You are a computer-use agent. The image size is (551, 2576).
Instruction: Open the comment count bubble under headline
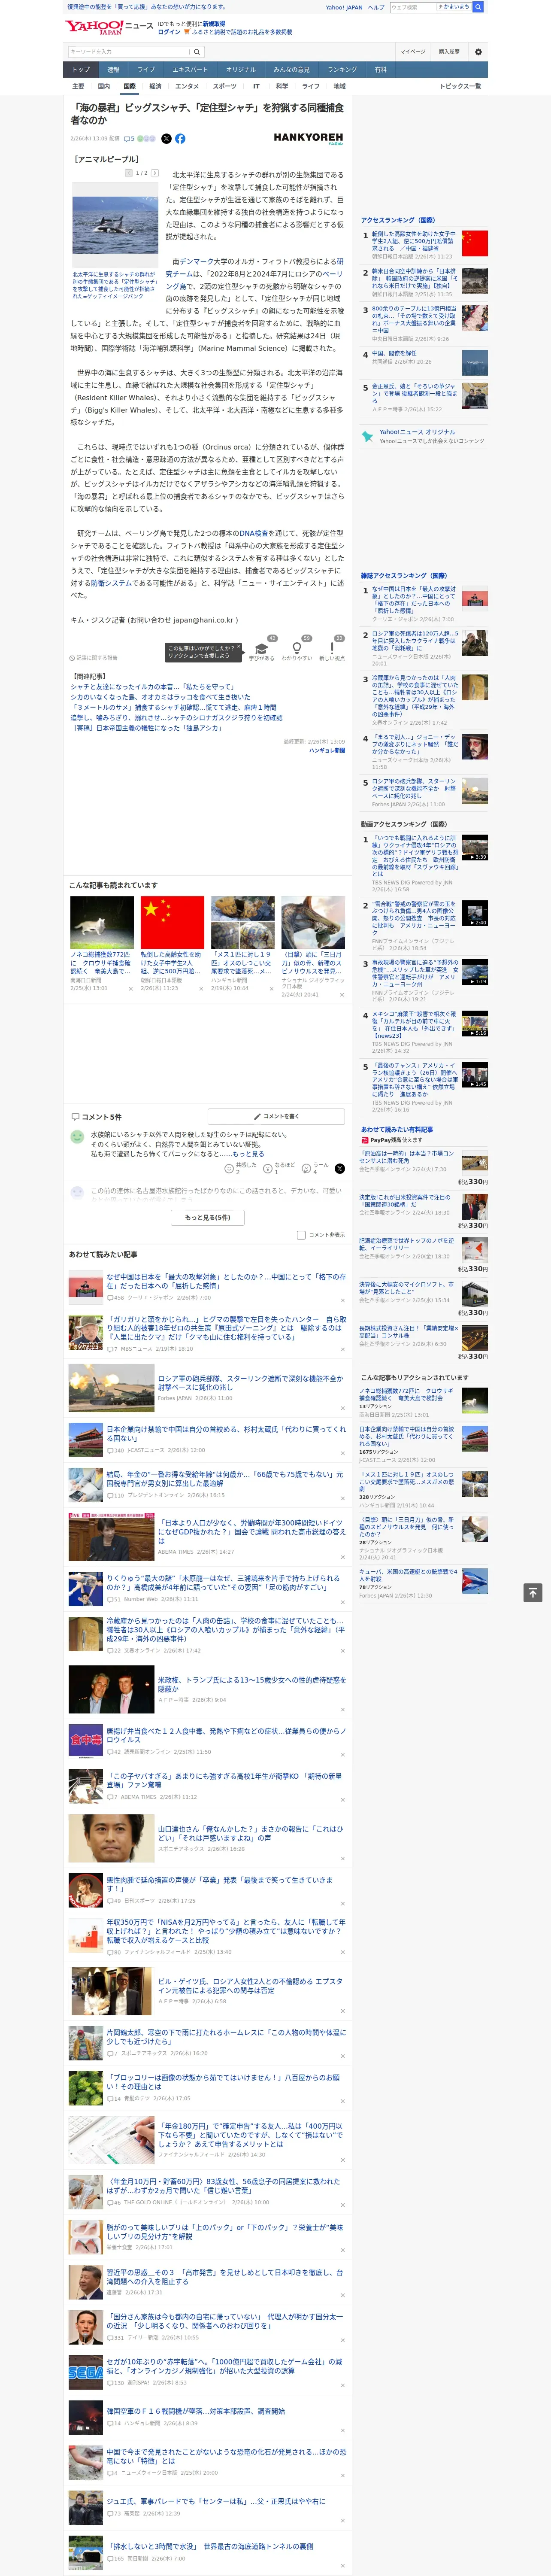point(129,139)
